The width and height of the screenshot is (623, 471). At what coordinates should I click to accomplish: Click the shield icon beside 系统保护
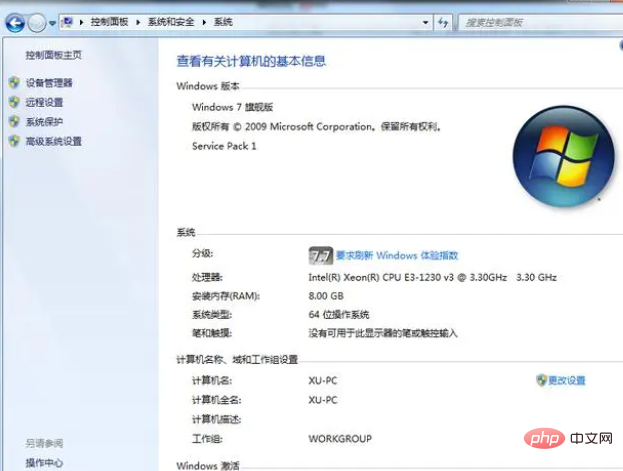[x=14, y=121]
